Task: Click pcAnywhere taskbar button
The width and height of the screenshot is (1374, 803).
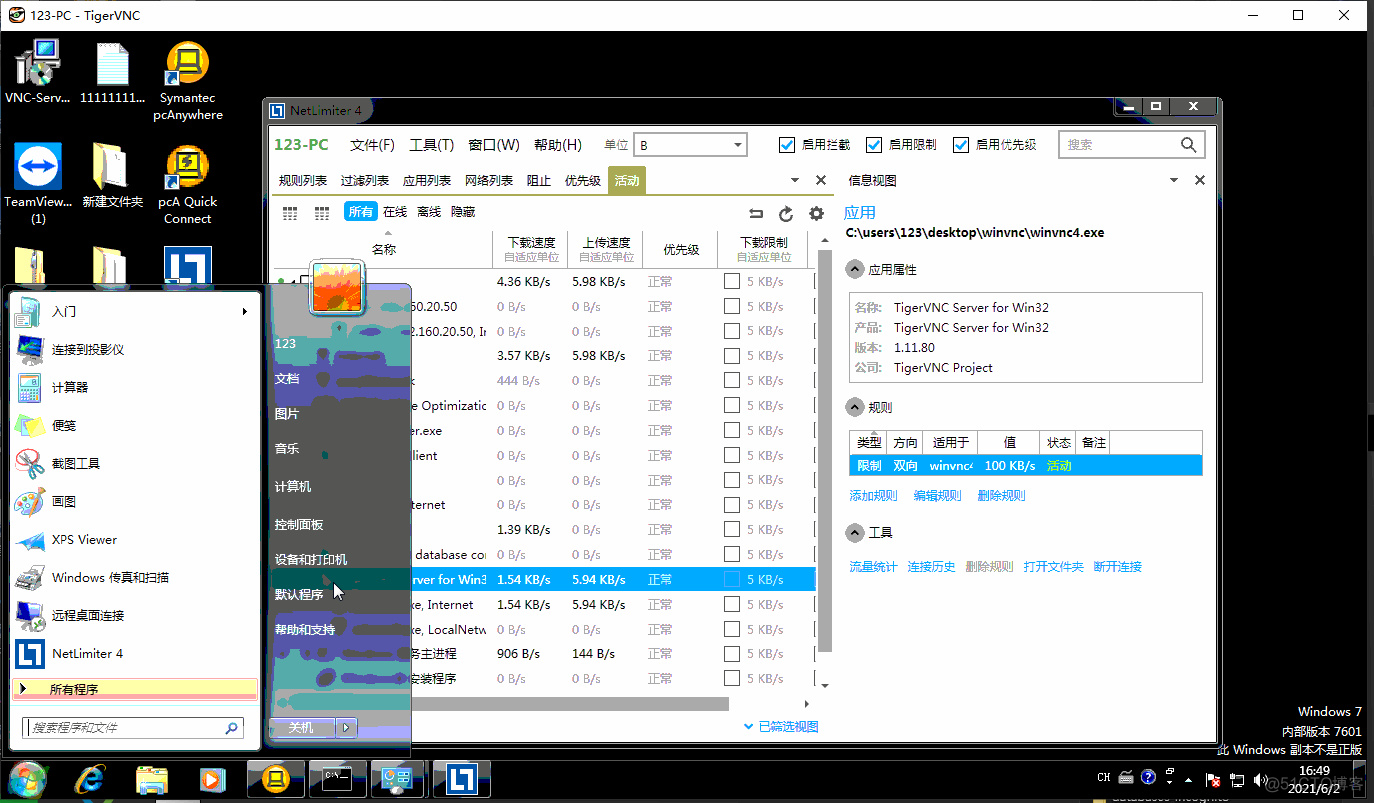Action: [275, 778]
